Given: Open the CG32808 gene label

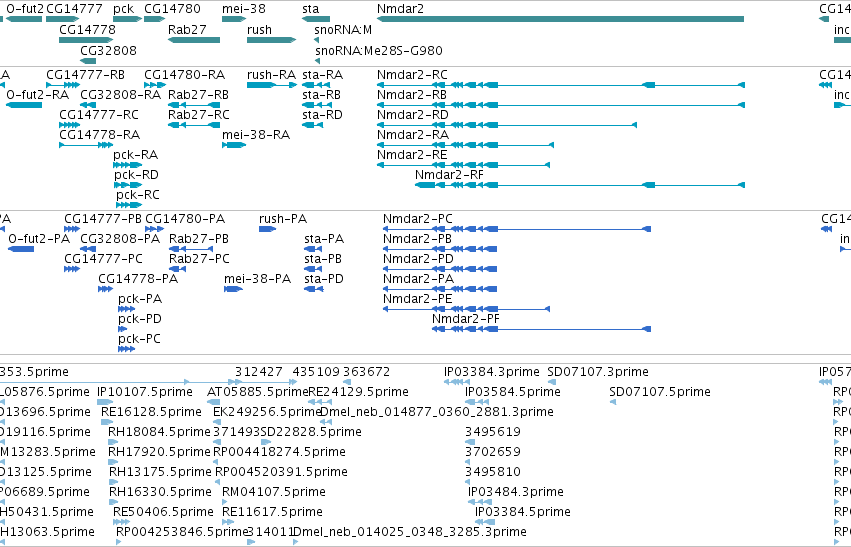Looking at the screenshot, I should coord(109,50).
